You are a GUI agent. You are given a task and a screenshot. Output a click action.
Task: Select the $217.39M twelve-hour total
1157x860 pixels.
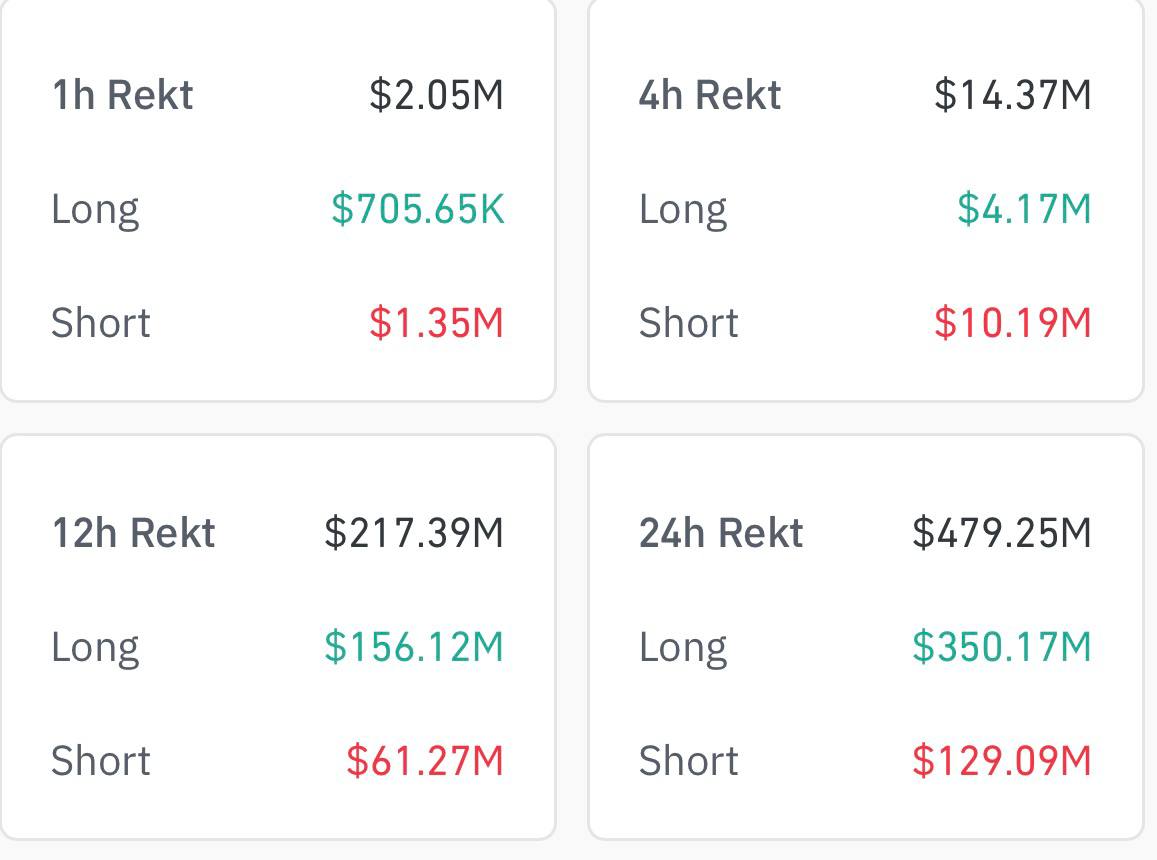(414, 533)
